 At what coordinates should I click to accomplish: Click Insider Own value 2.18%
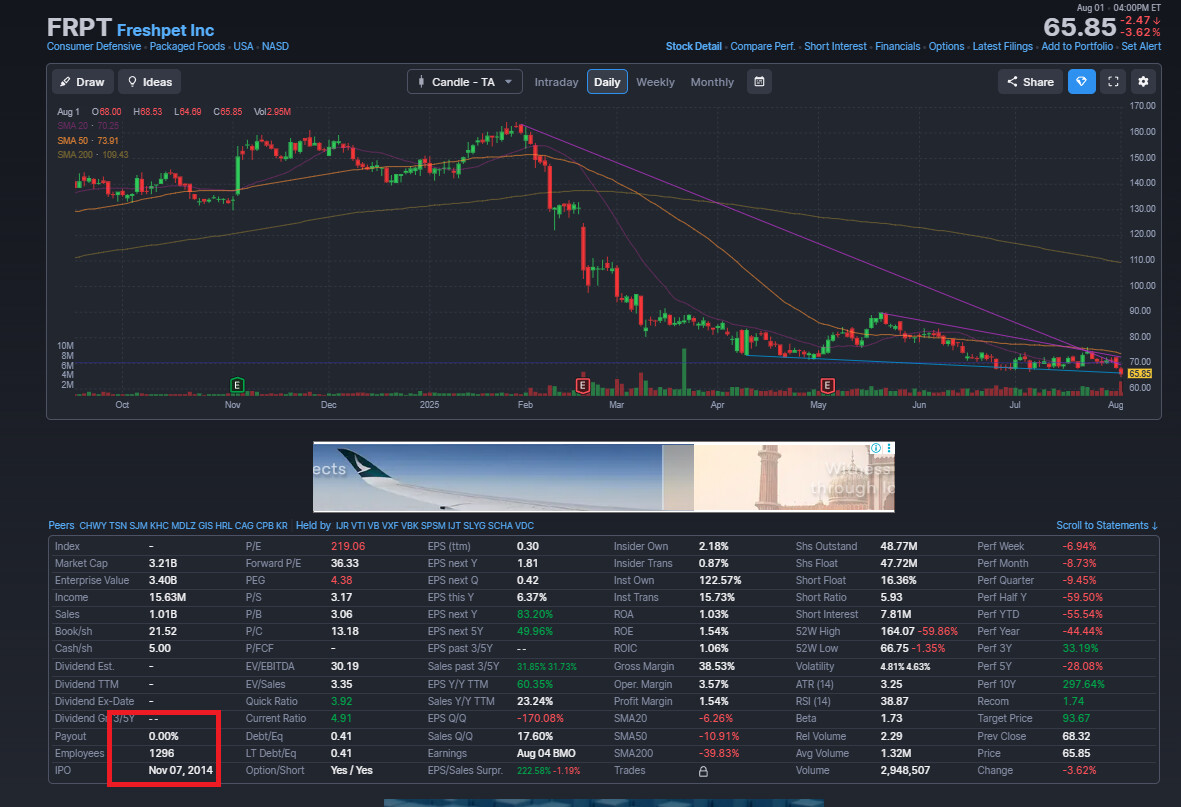[713, 546]
